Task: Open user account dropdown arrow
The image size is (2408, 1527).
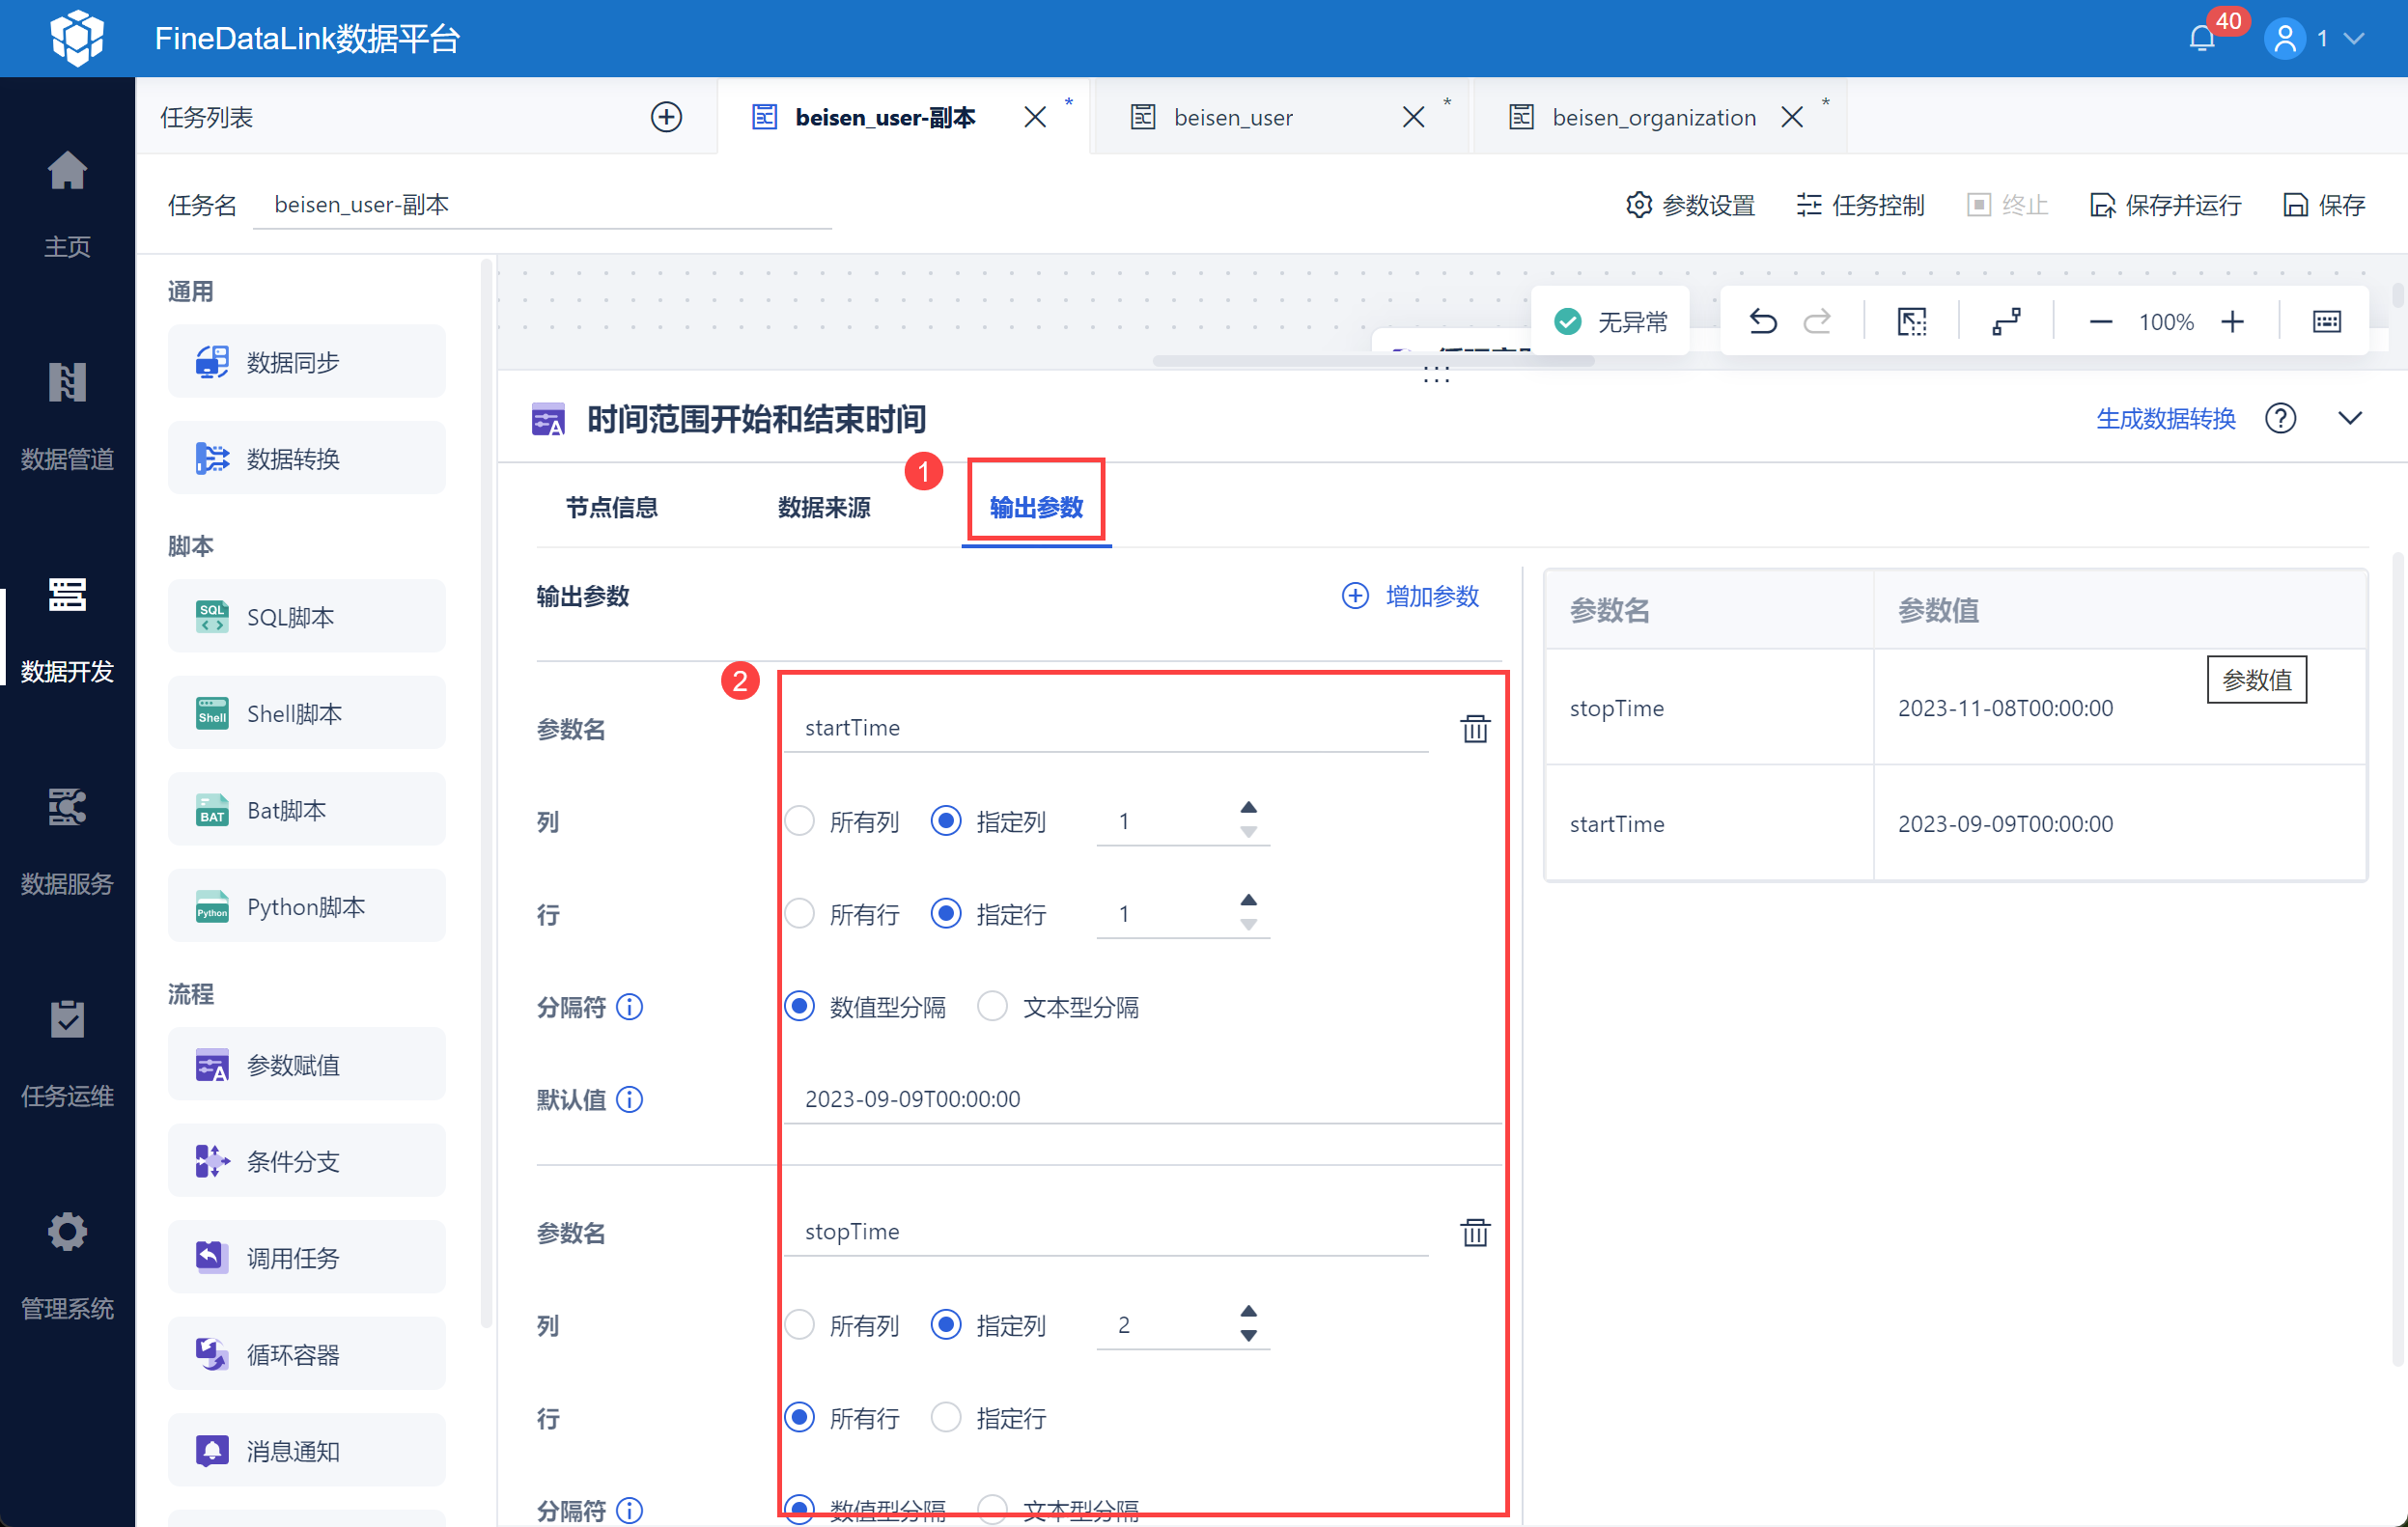Action: [2355, 39]
